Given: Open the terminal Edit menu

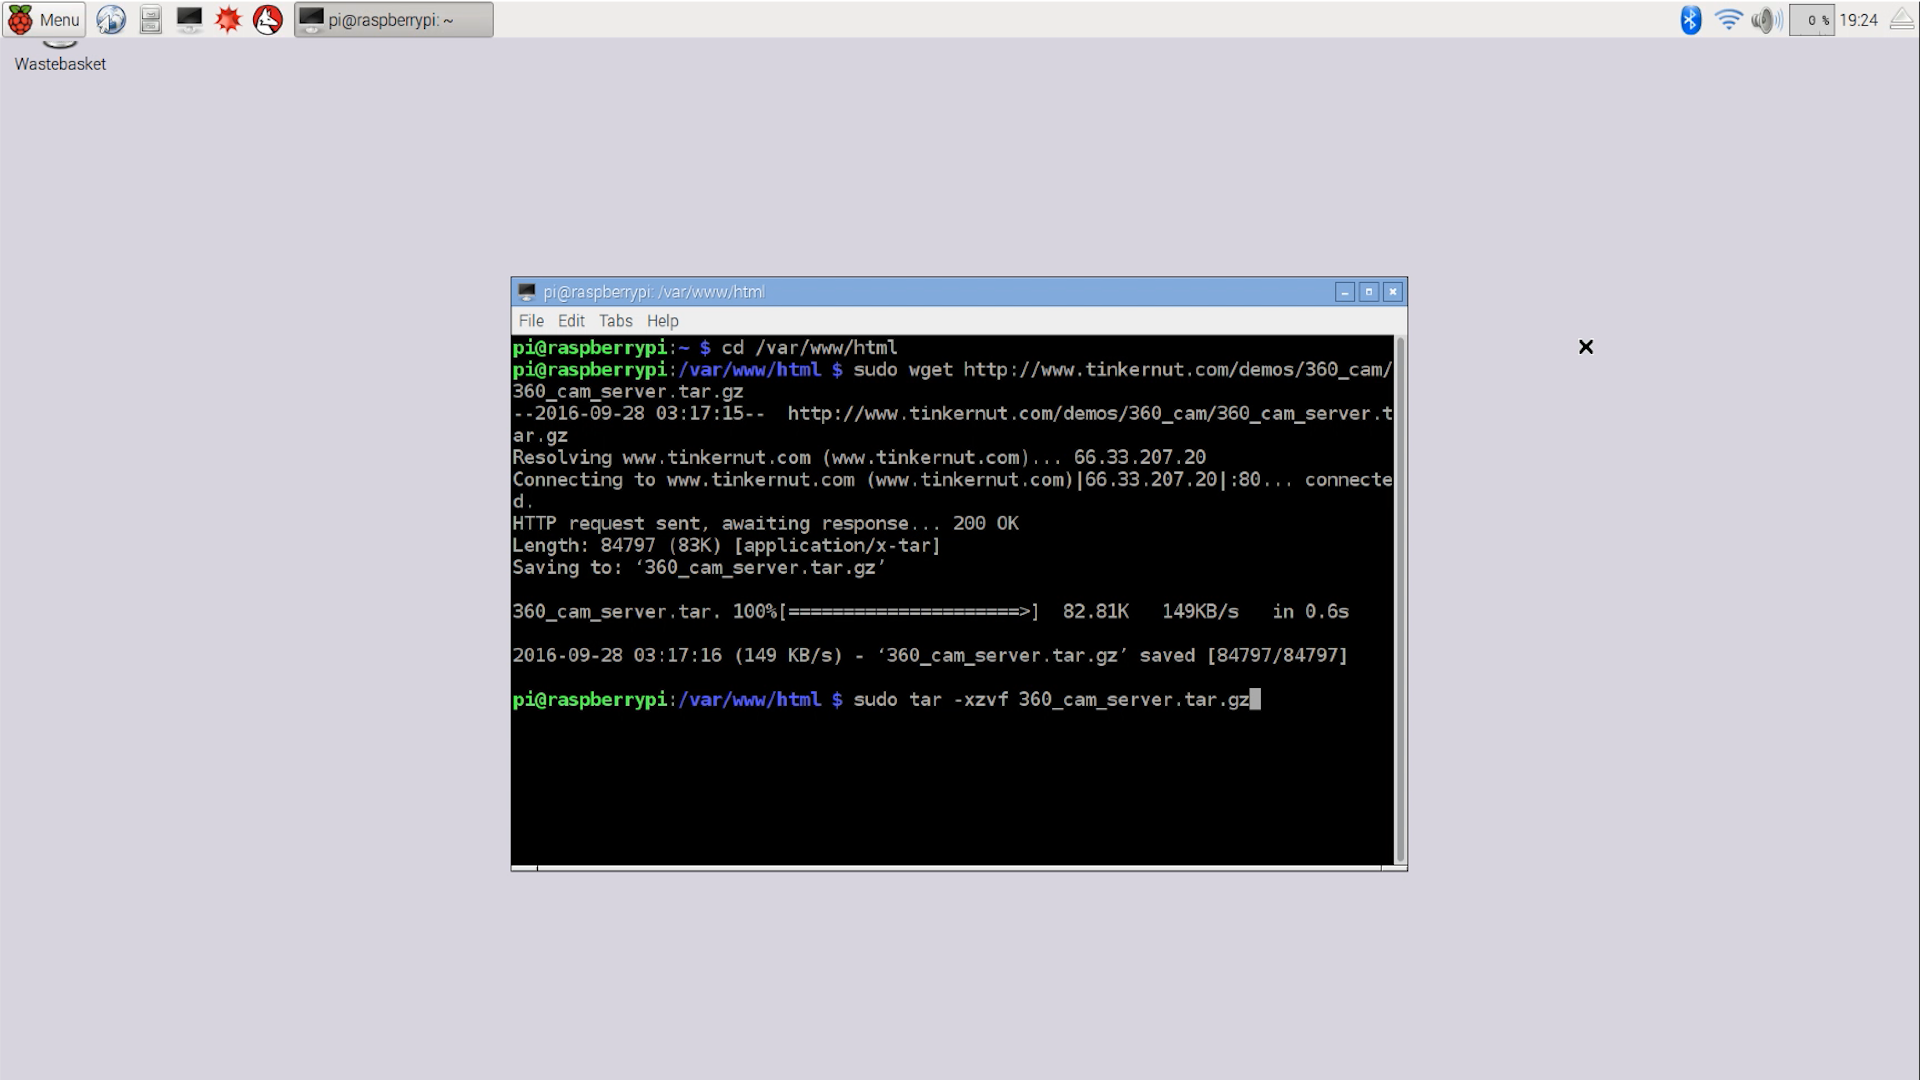Looking at the screenshot, I should pos(571,321).
